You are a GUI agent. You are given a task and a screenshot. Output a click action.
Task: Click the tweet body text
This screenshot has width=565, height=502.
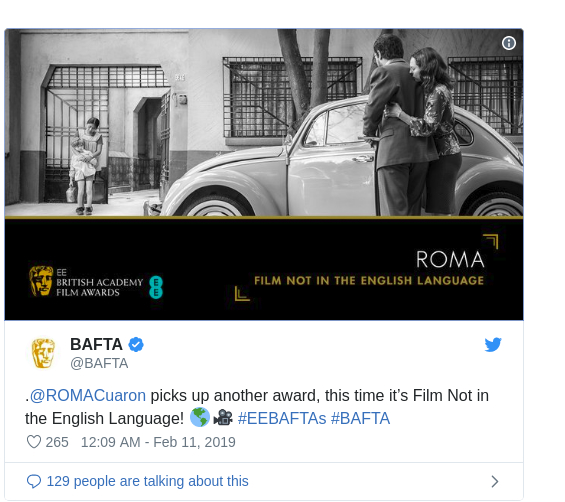tap(257, 407)
